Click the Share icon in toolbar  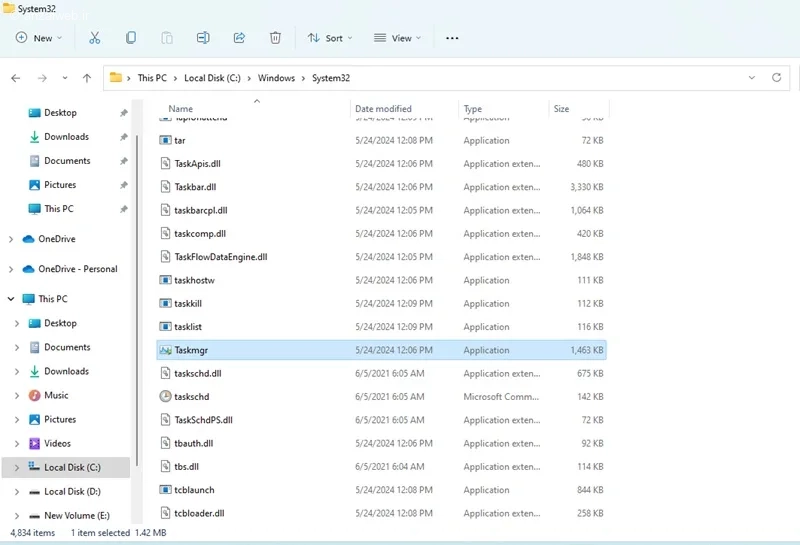pos(239,38)
